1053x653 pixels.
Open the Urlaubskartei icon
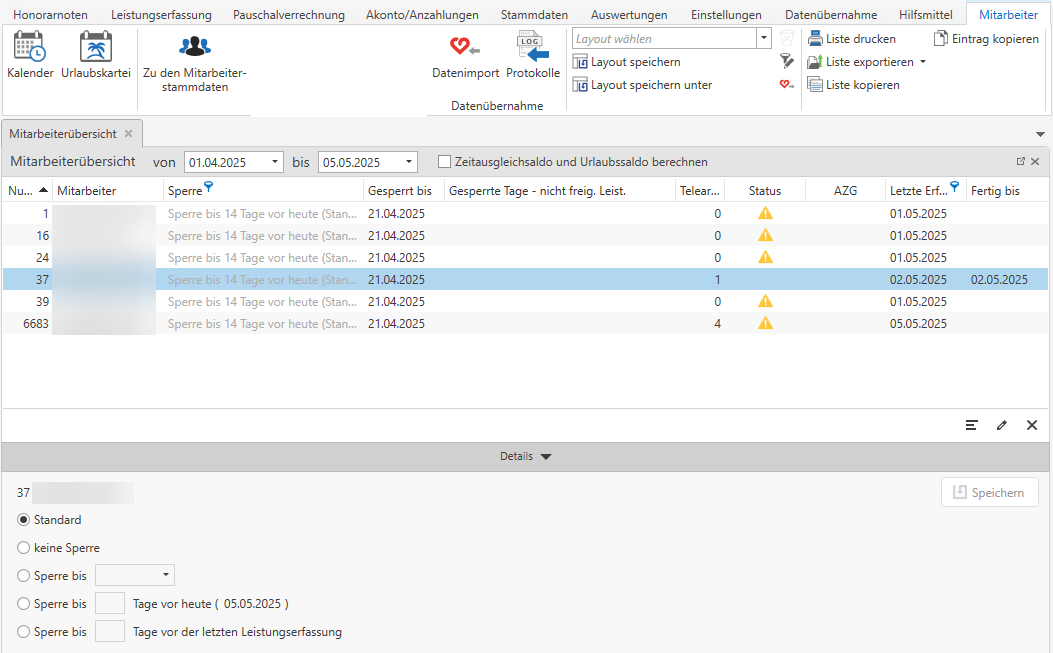(96, 48)
